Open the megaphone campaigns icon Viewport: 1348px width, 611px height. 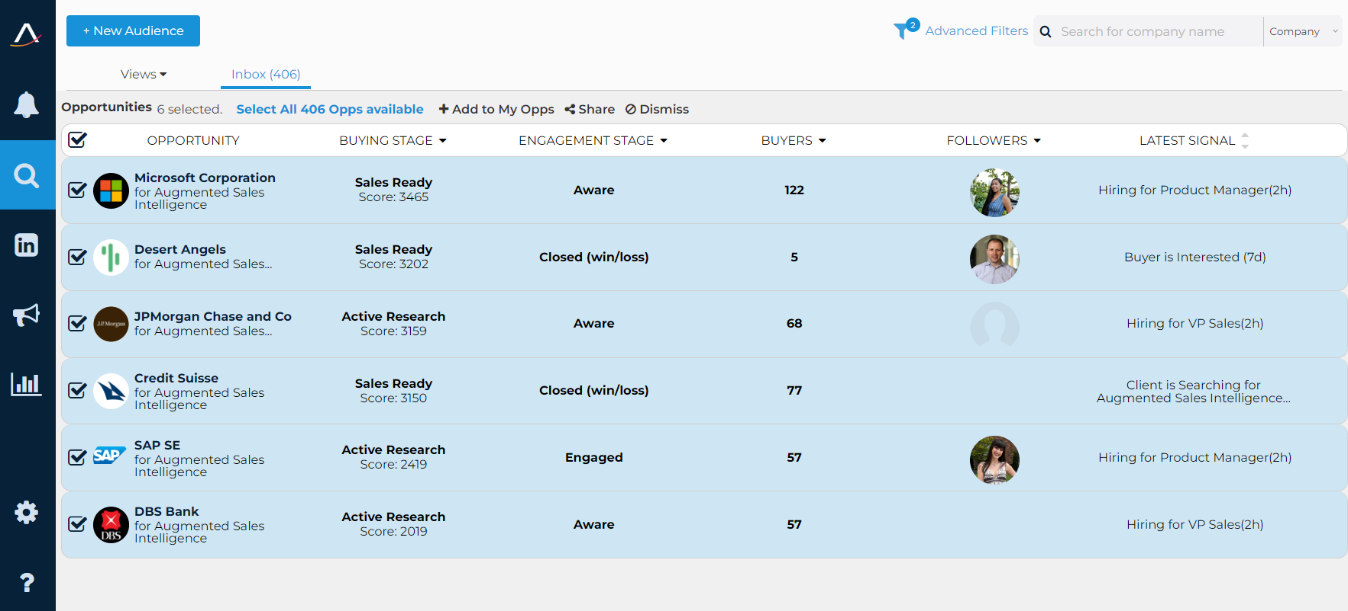tap(26, 315)
